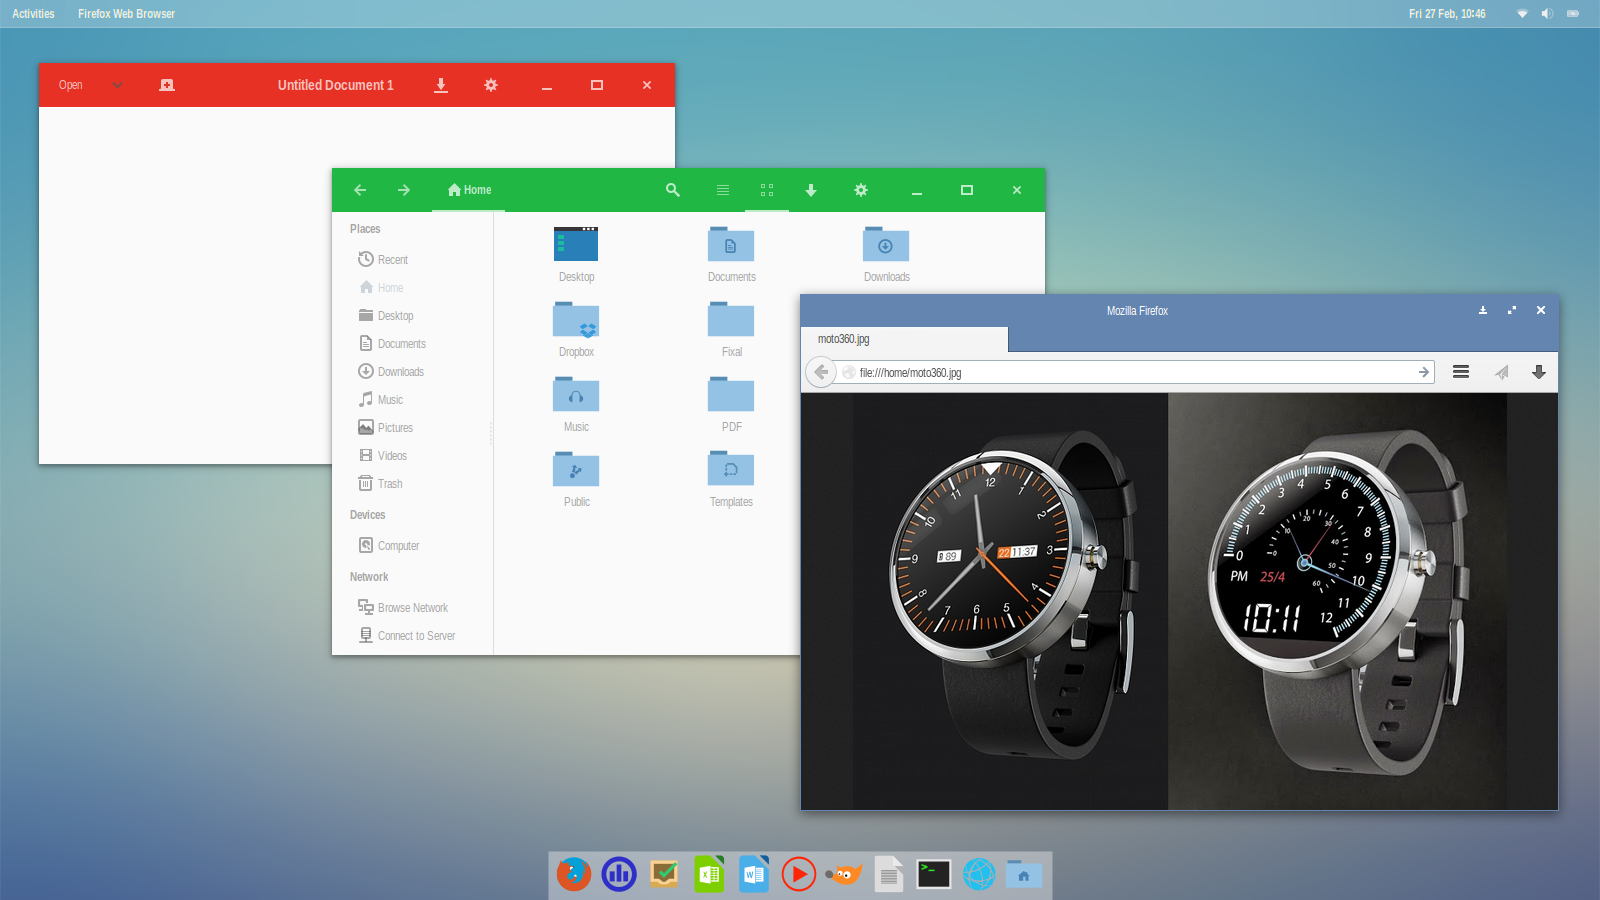Open Firefox downloads arrow in toolbar
Image resolution: width=1600 pixels, height=900 pixels.
click(1539, 372)
